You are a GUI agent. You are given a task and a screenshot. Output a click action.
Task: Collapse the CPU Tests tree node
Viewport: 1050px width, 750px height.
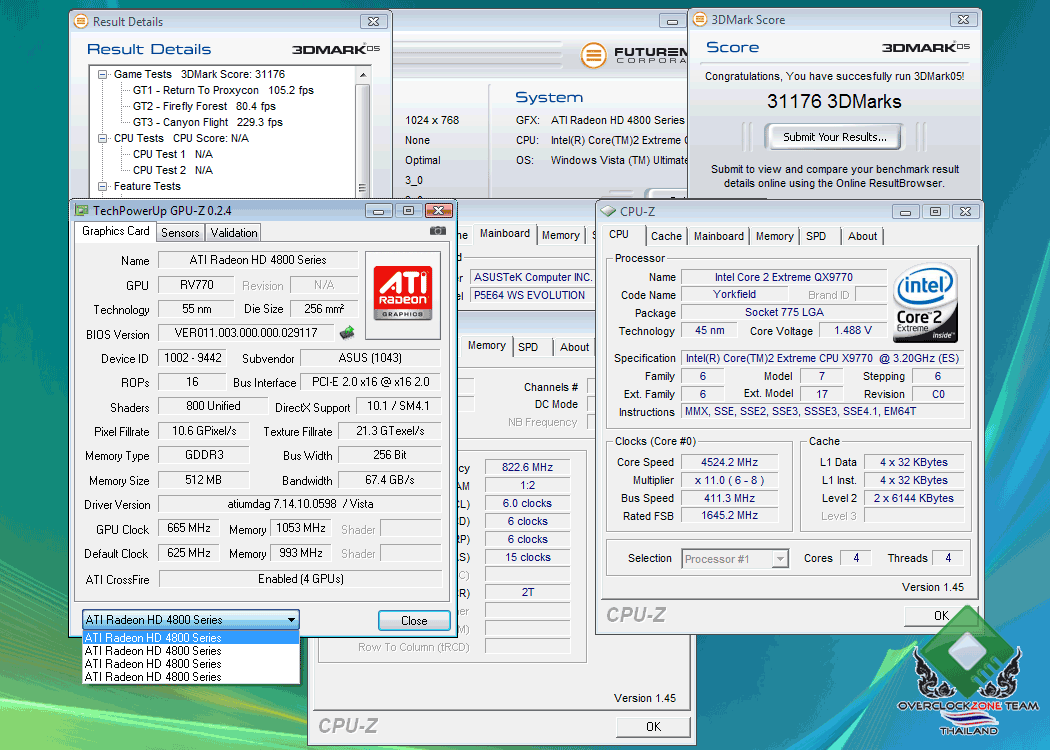(x=102, y=139)
